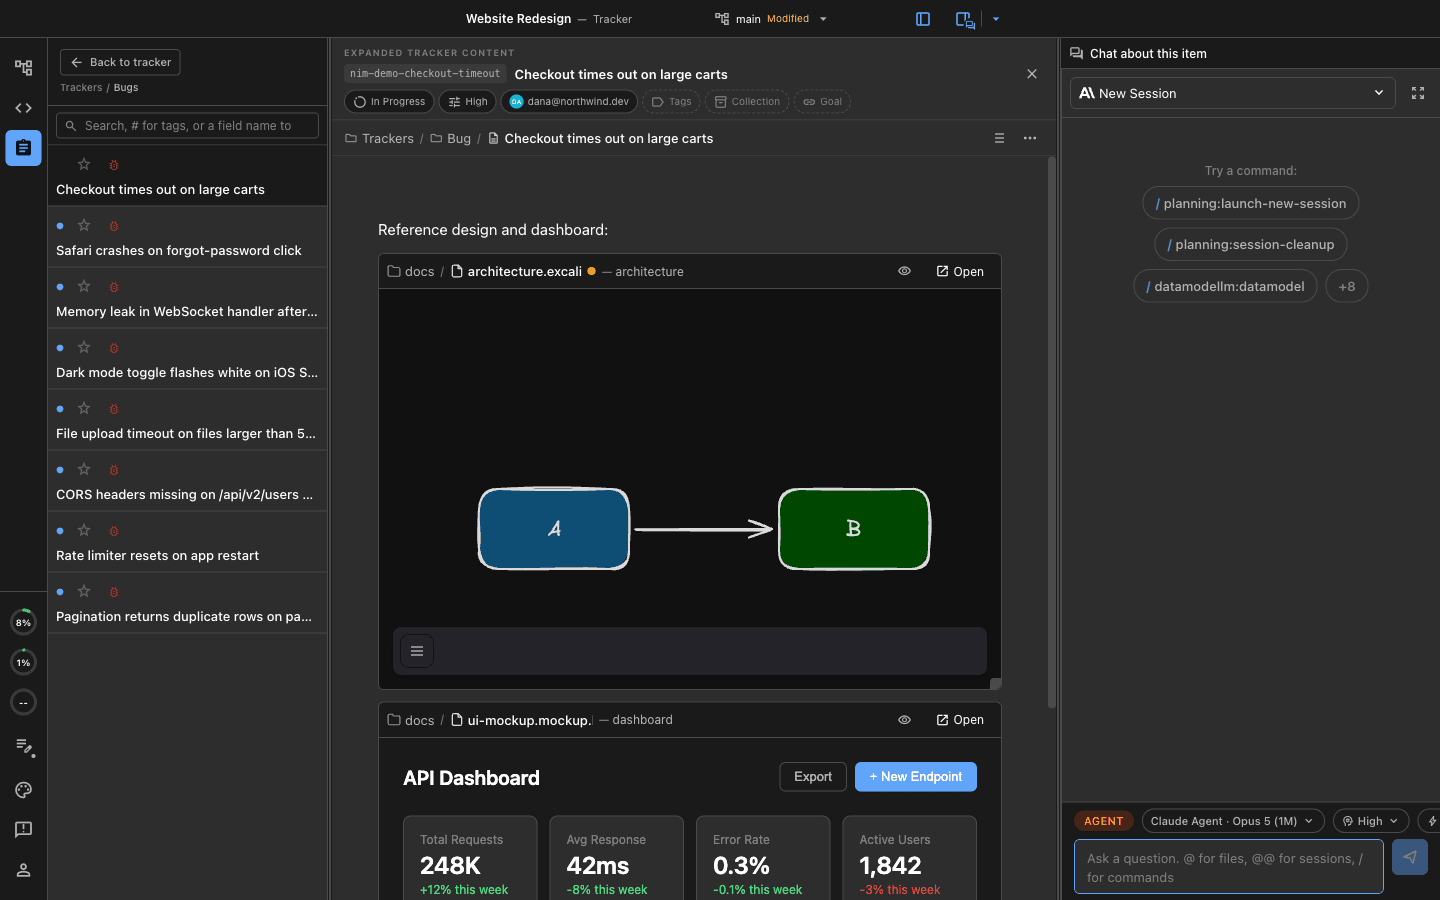Star the Safari crashes item

click(84, 225)
